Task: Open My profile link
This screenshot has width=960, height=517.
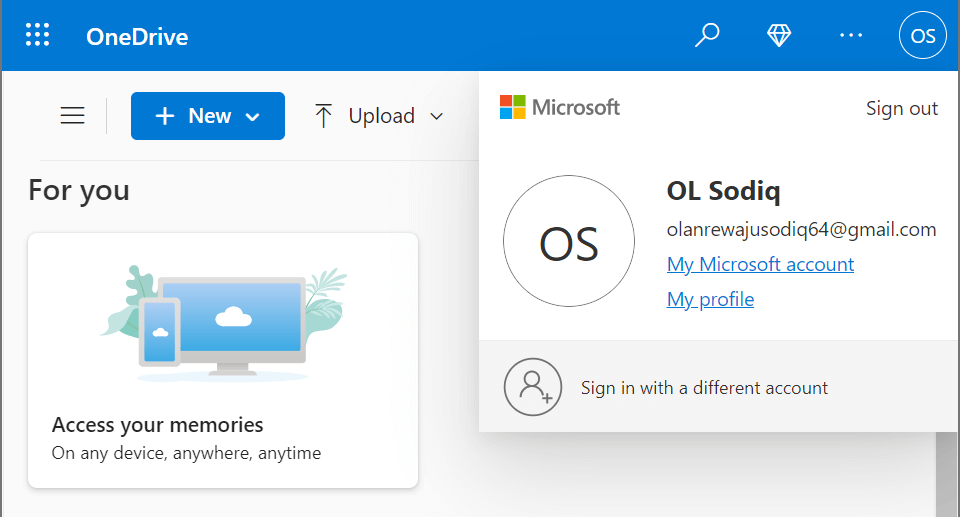Action: 710,299
